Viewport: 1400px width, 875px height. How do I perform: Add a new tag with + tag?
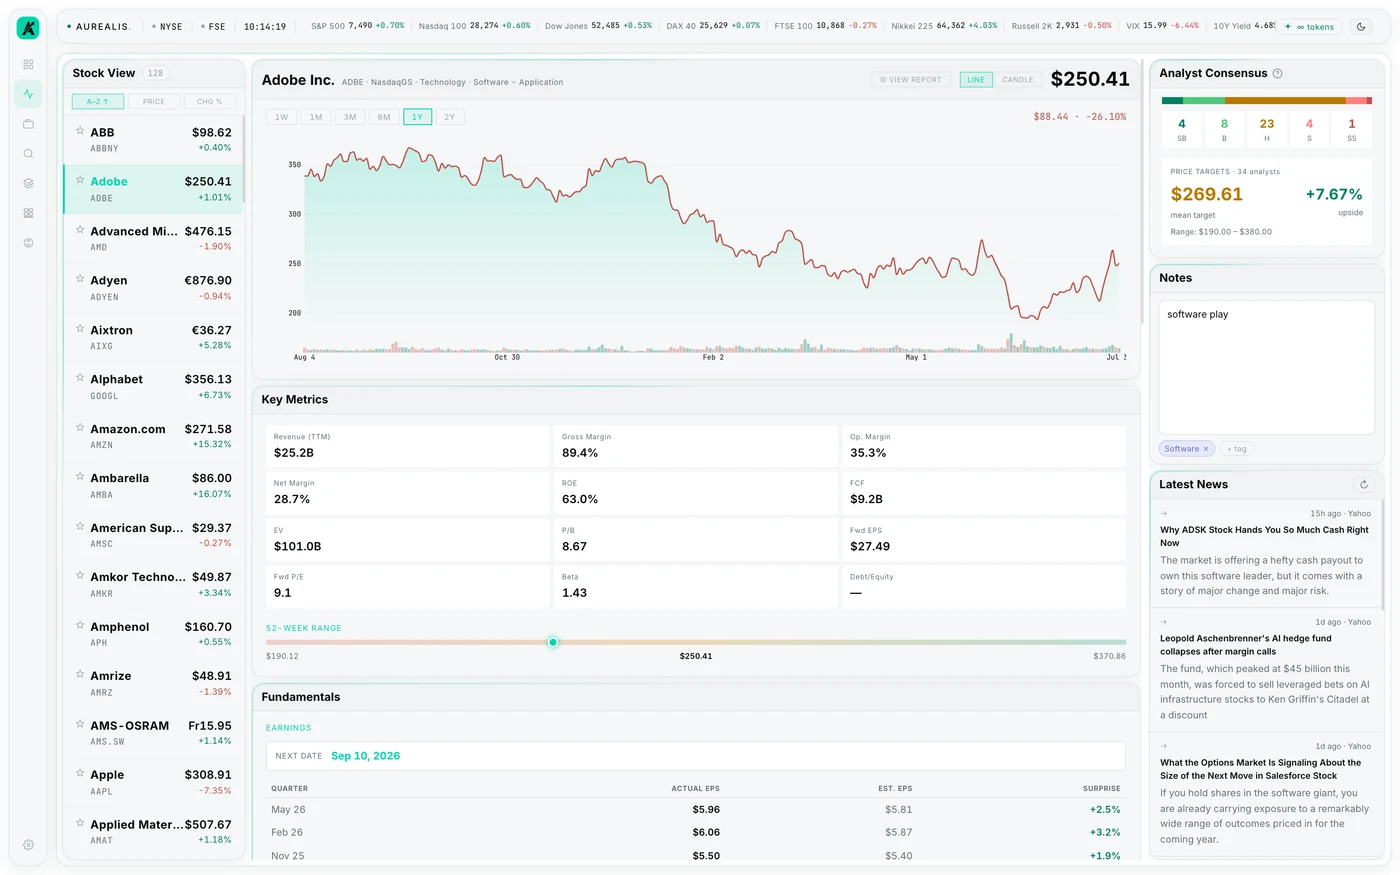[1237, 449]
